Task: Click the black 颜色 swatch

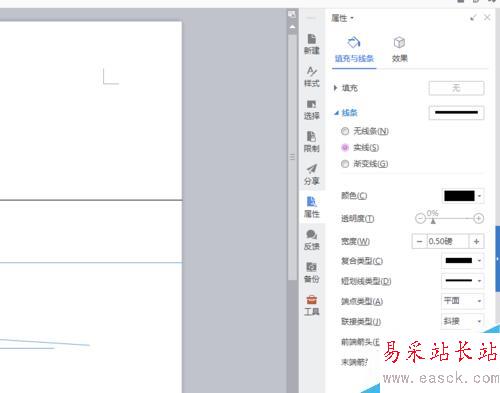Action: click(459, 196)
